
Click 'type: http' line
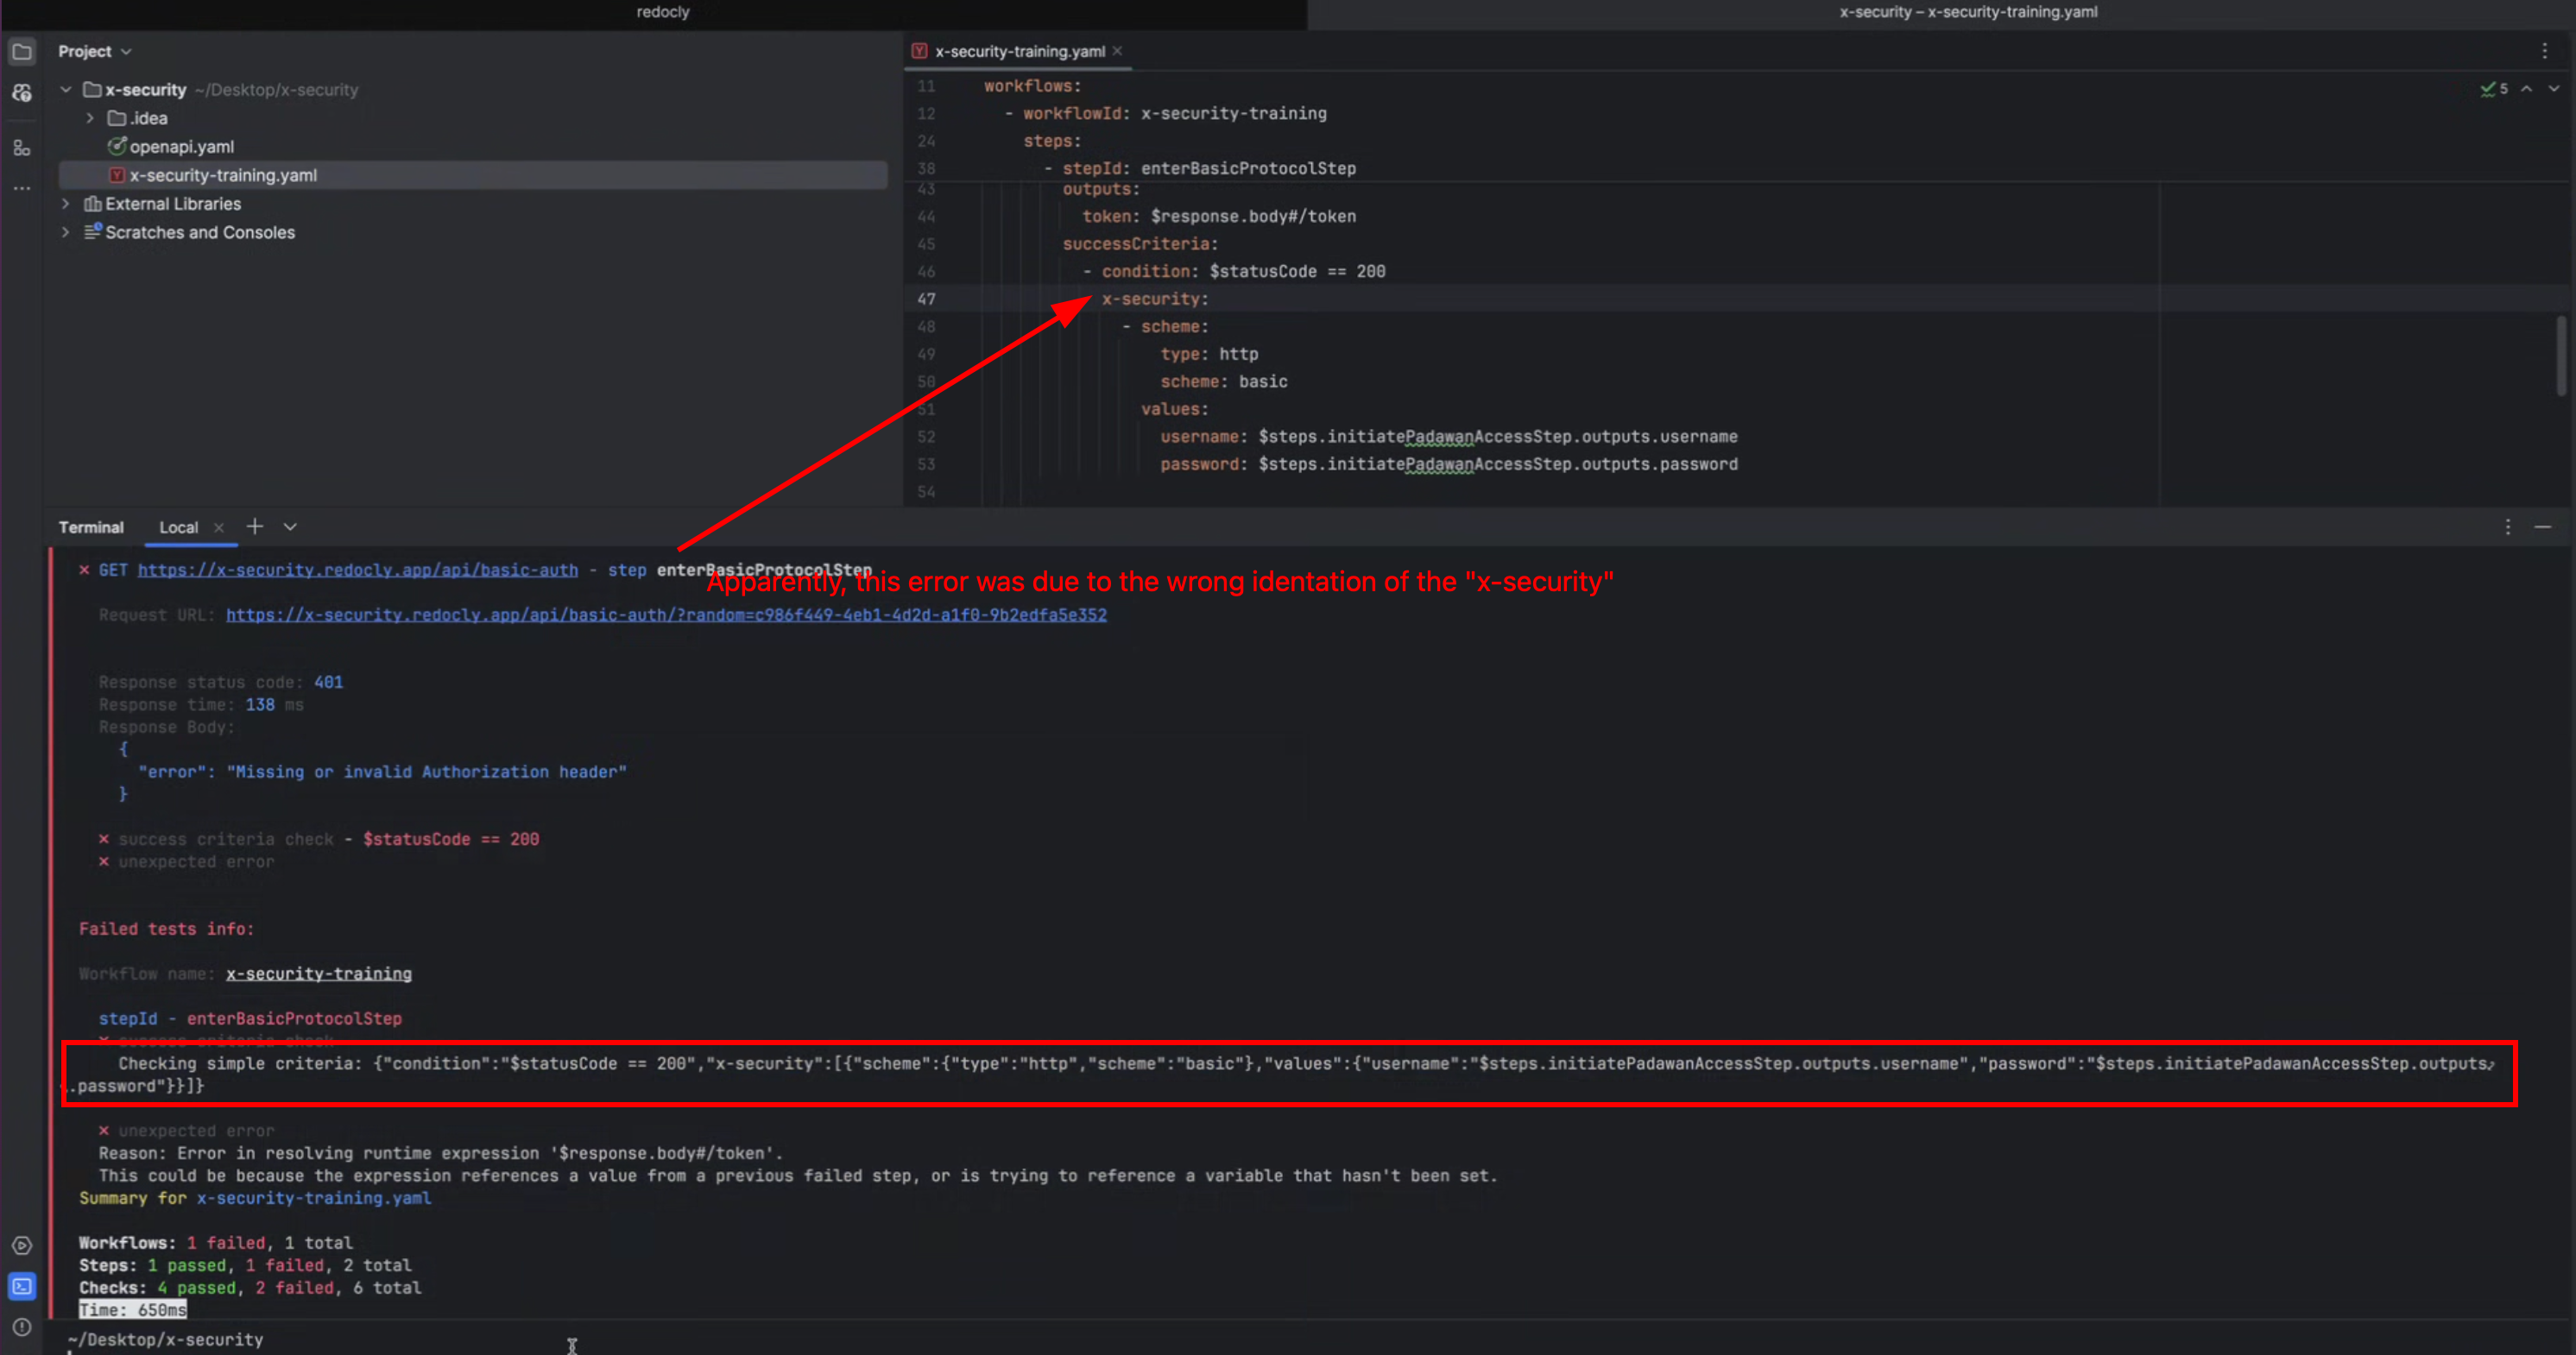tap(1209, 354)
